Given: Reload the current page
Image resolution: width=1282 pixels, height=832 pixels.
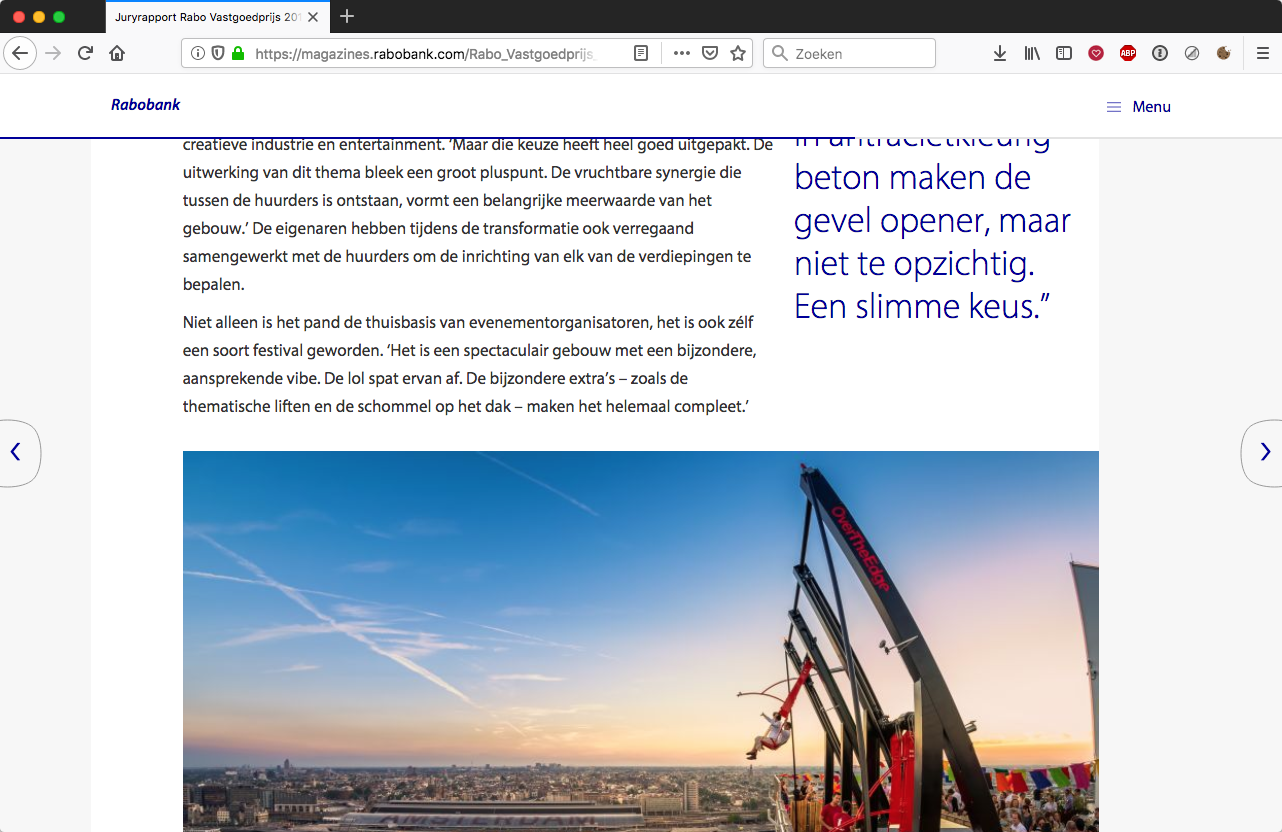Looking at the screenshot, I should (86, 54).
